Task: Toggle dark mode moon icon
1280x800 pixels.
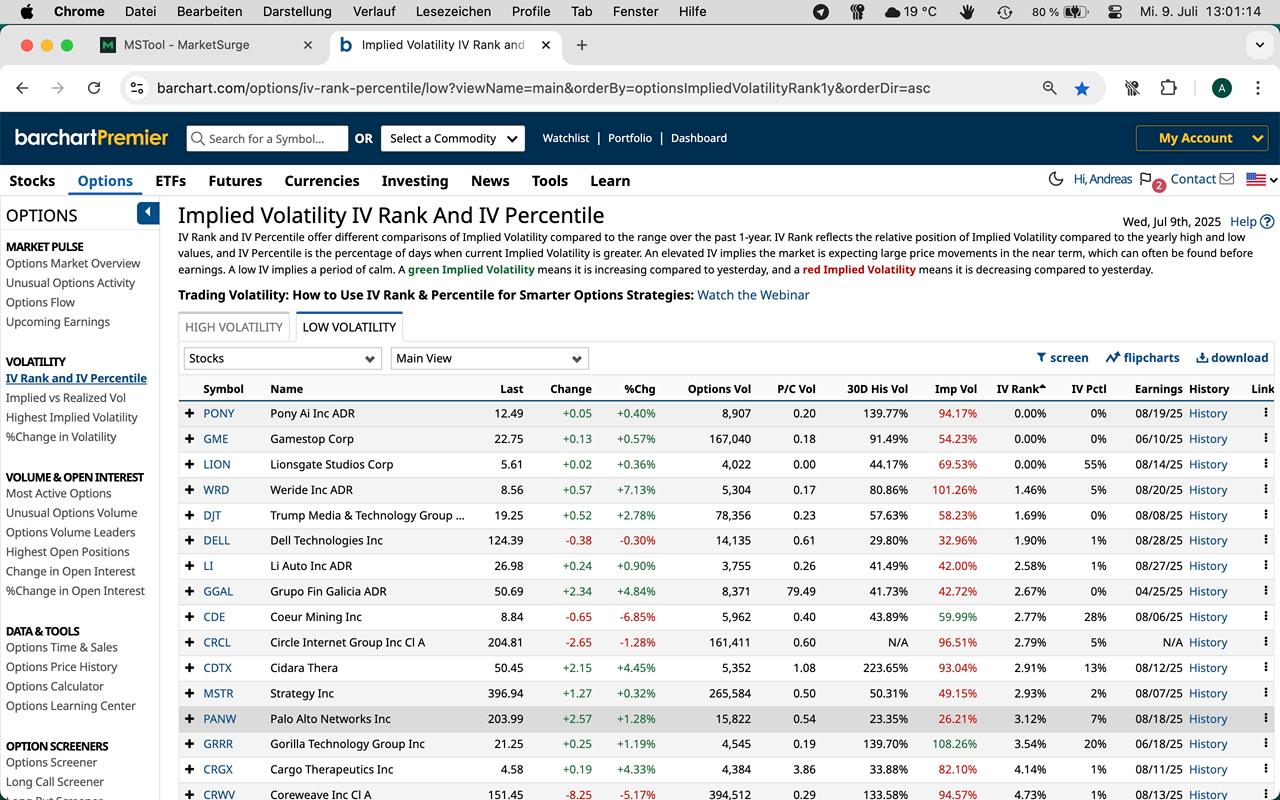Action: coord(1055,179)
